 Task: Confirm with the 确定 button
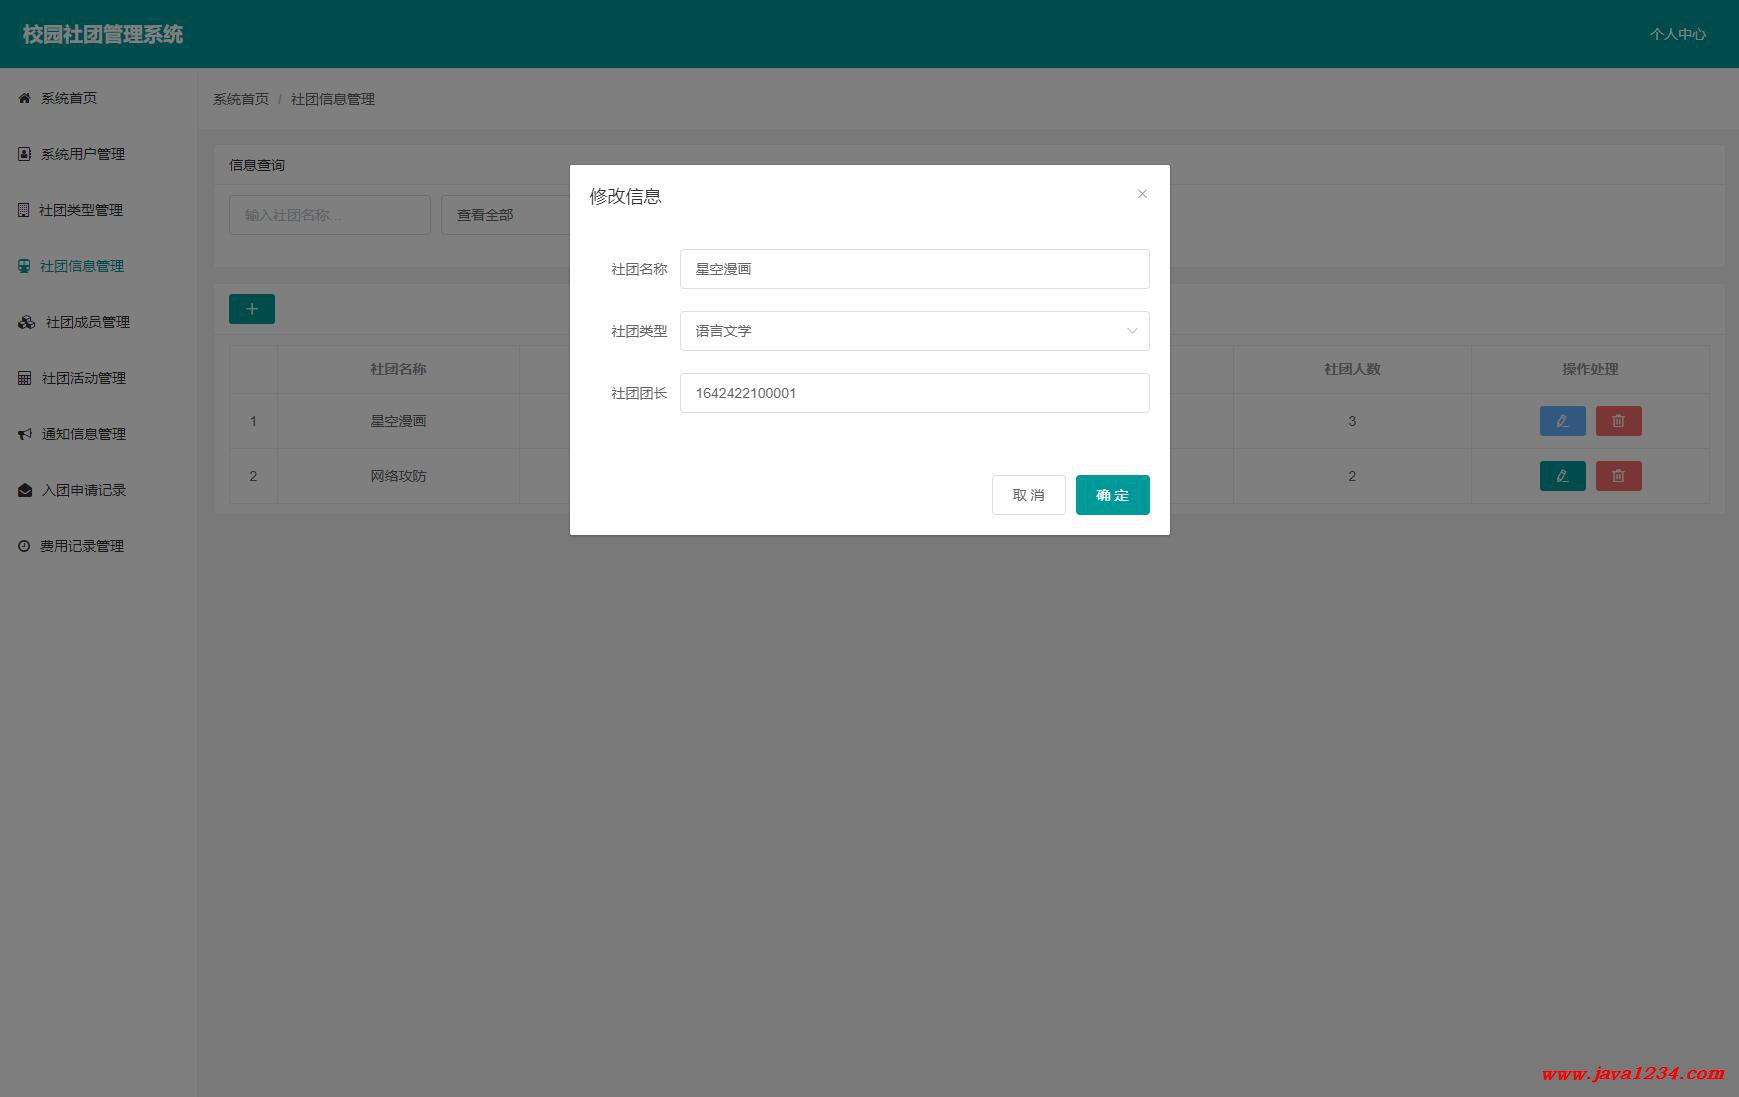(x=1112, y=495)
